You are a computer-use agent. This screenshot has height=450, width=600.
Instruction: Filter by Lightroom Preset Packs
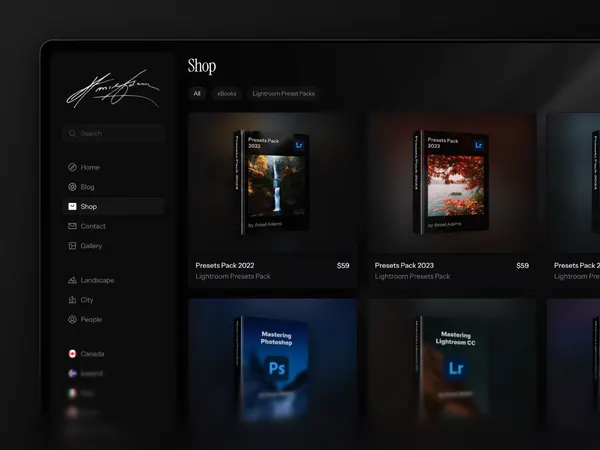coord(284,93)
